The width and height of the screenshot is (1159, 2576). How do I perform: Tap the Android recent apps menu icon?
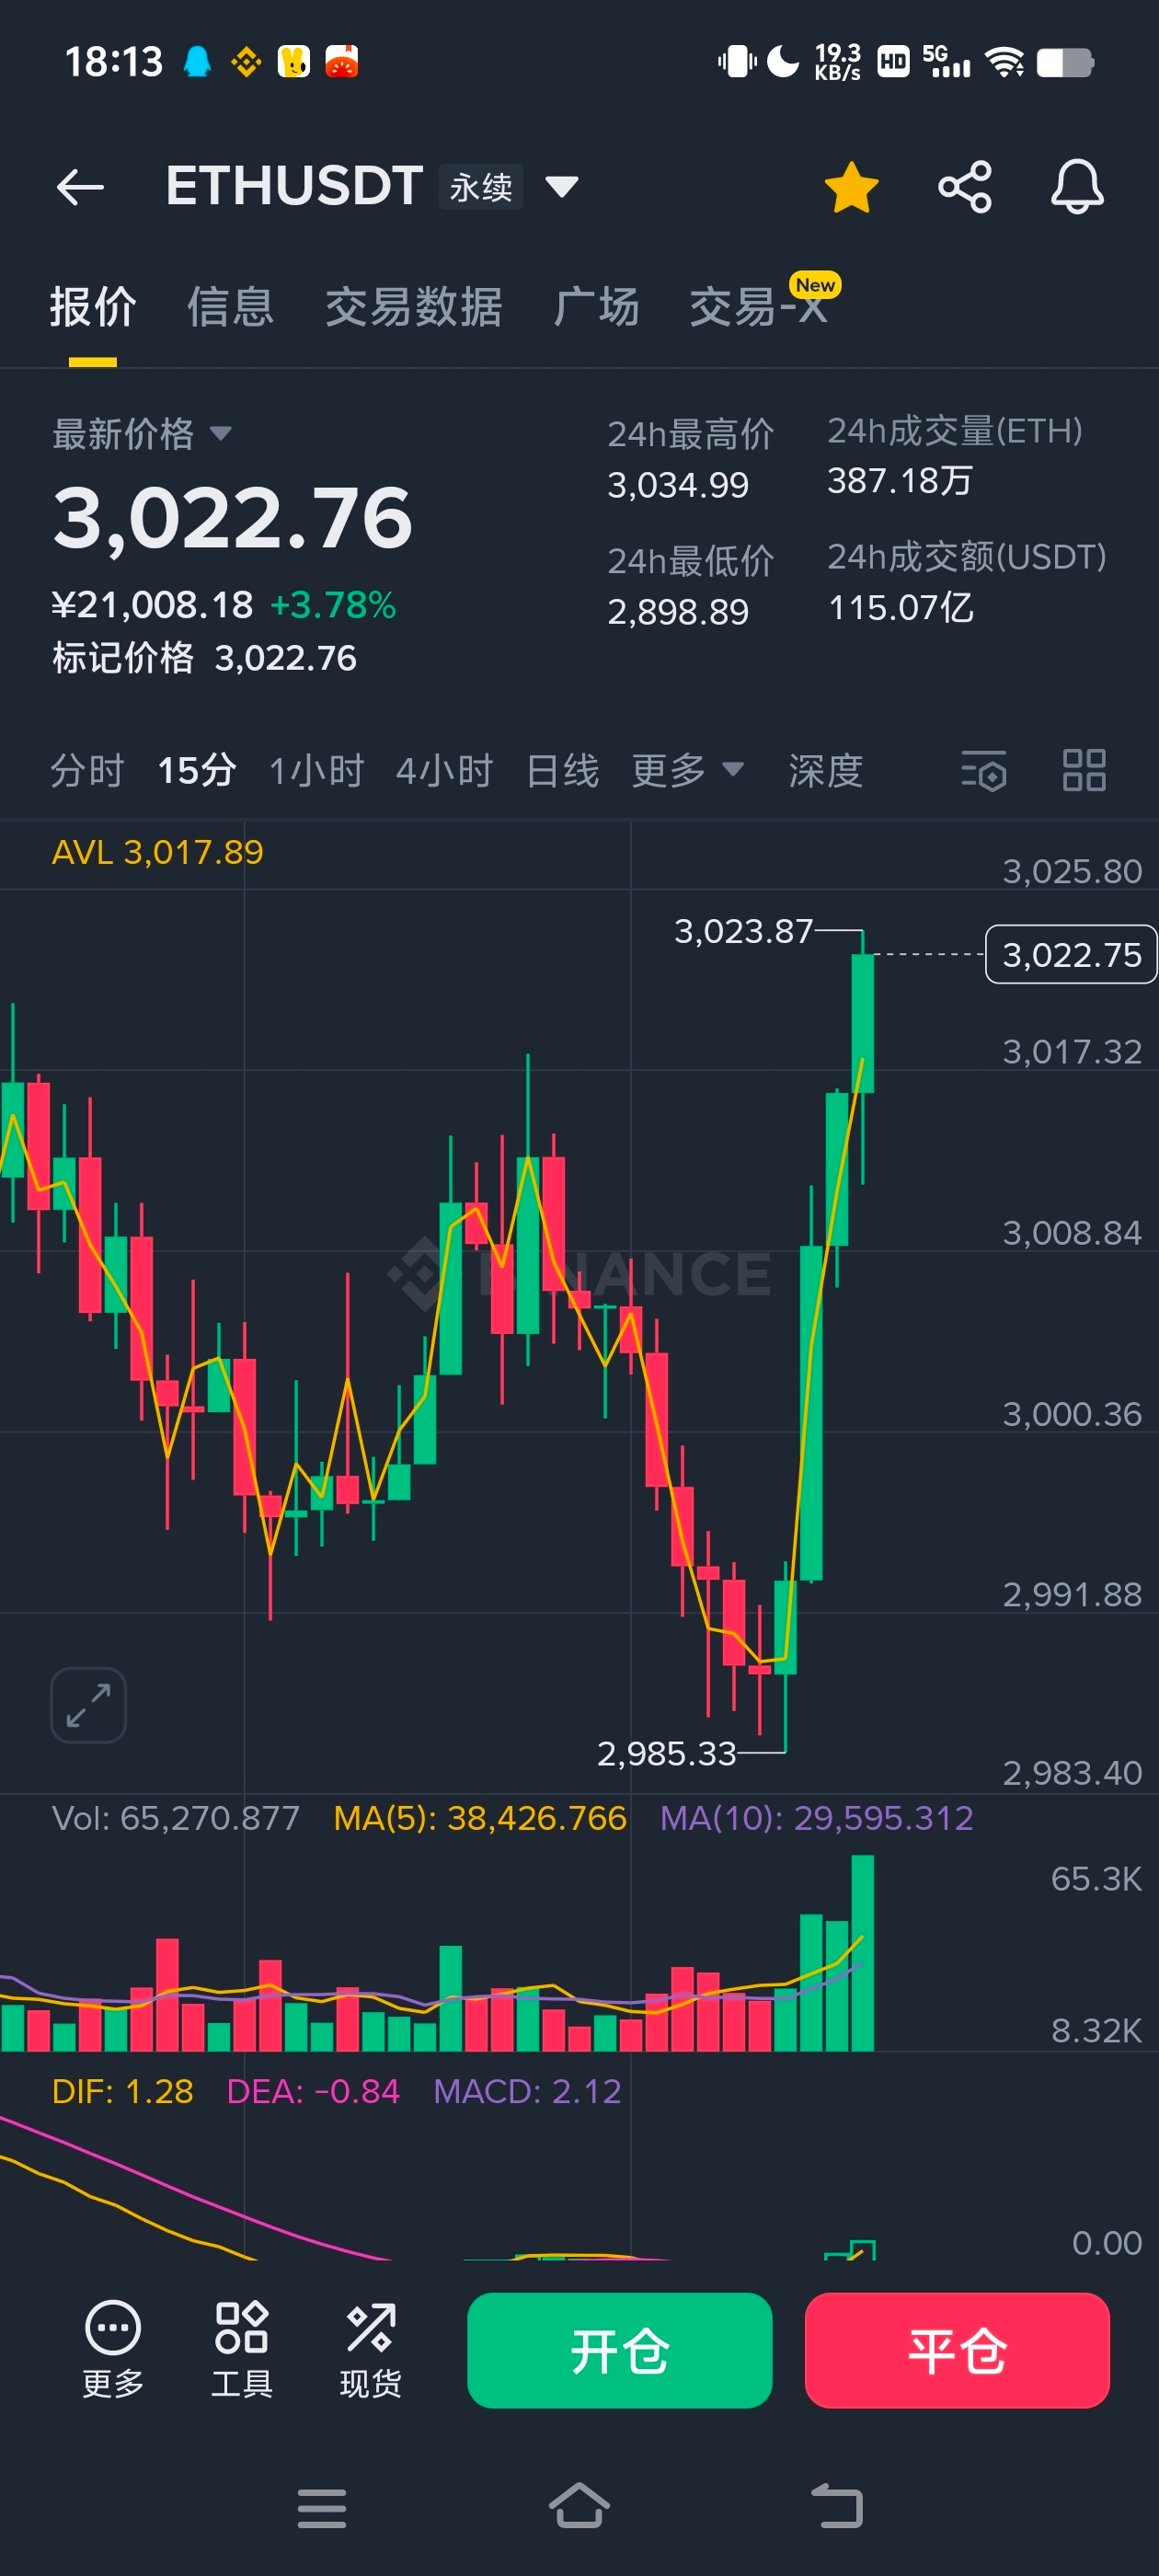(x=322, y=2508)
